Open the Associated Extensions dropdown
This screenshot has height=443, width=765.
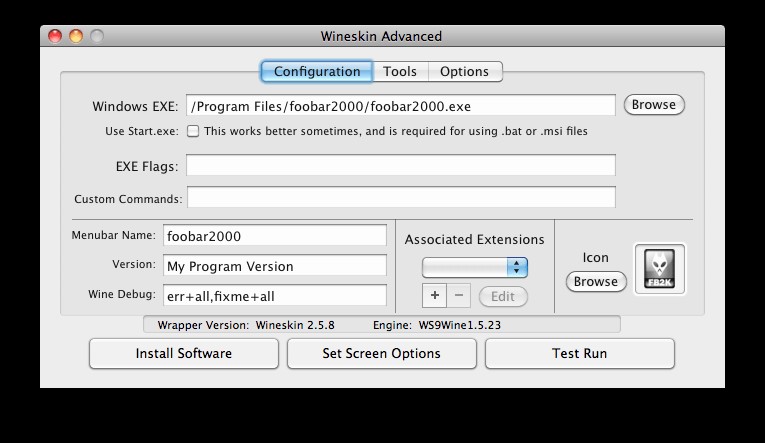pos(475,267)
